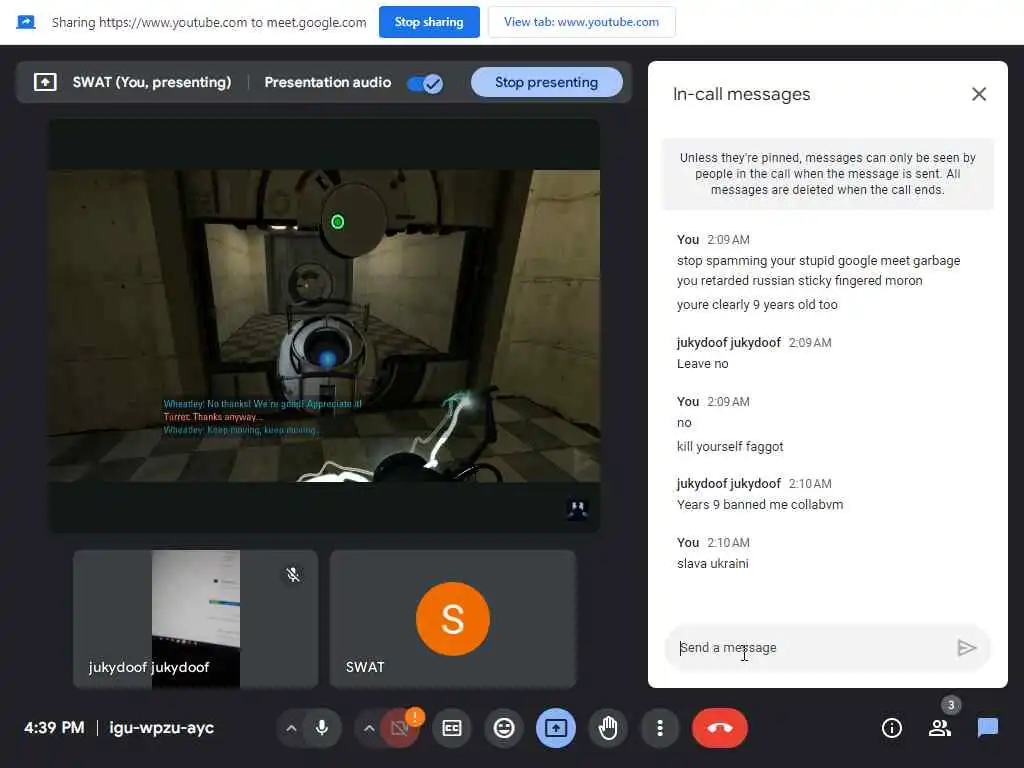
Task: Open the emoji reactions button
Action: [504, 728]
